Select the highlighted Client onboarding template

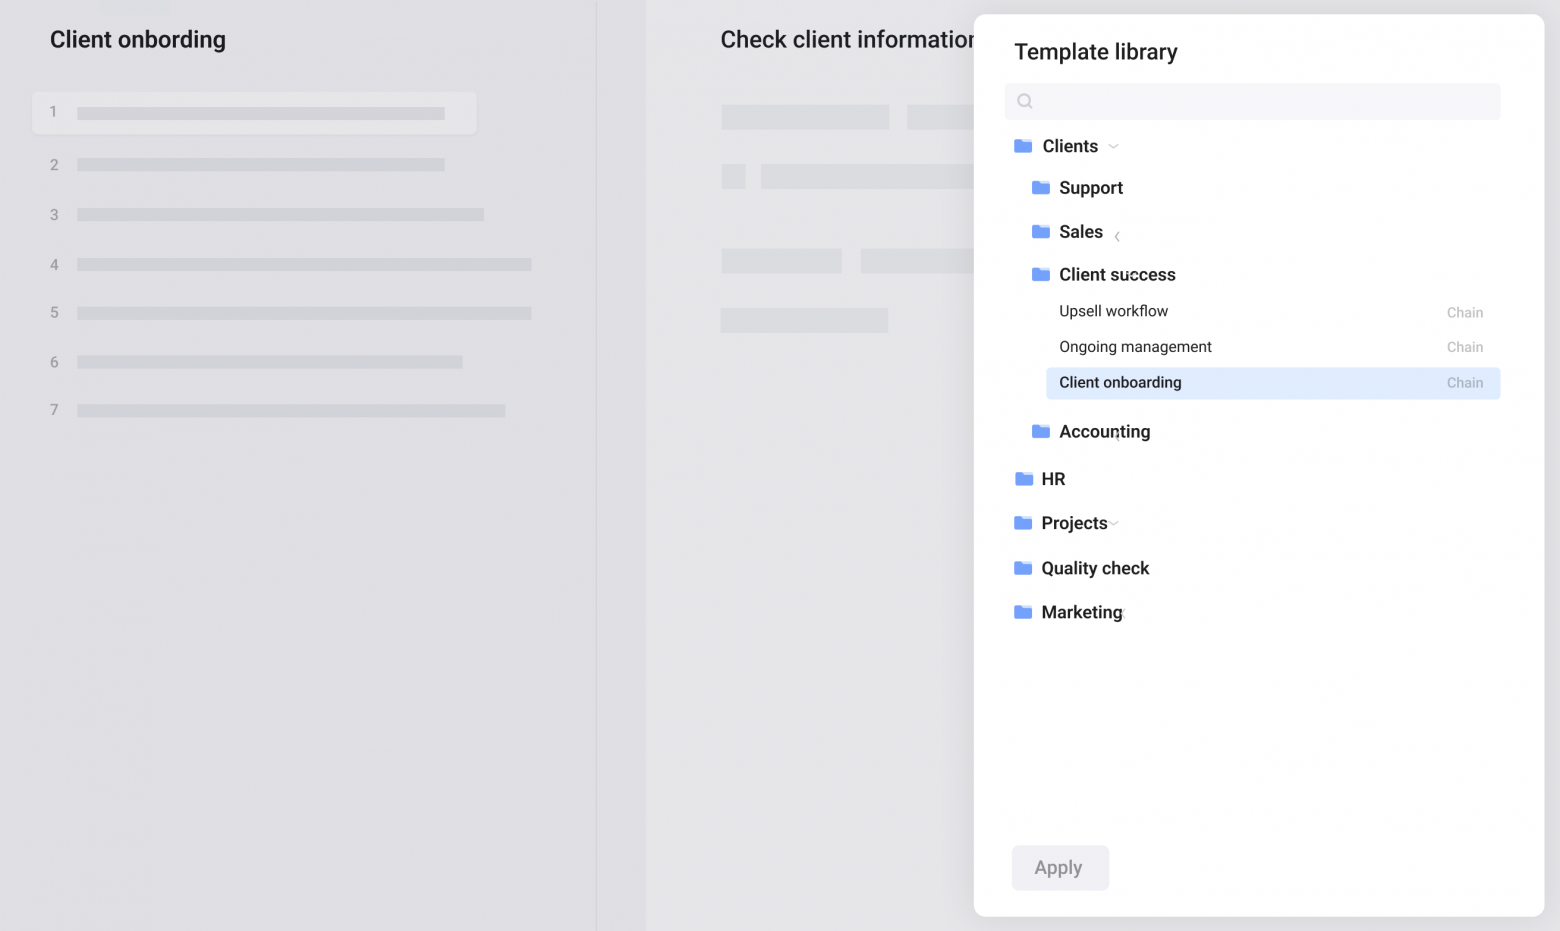pos(1273,383)
